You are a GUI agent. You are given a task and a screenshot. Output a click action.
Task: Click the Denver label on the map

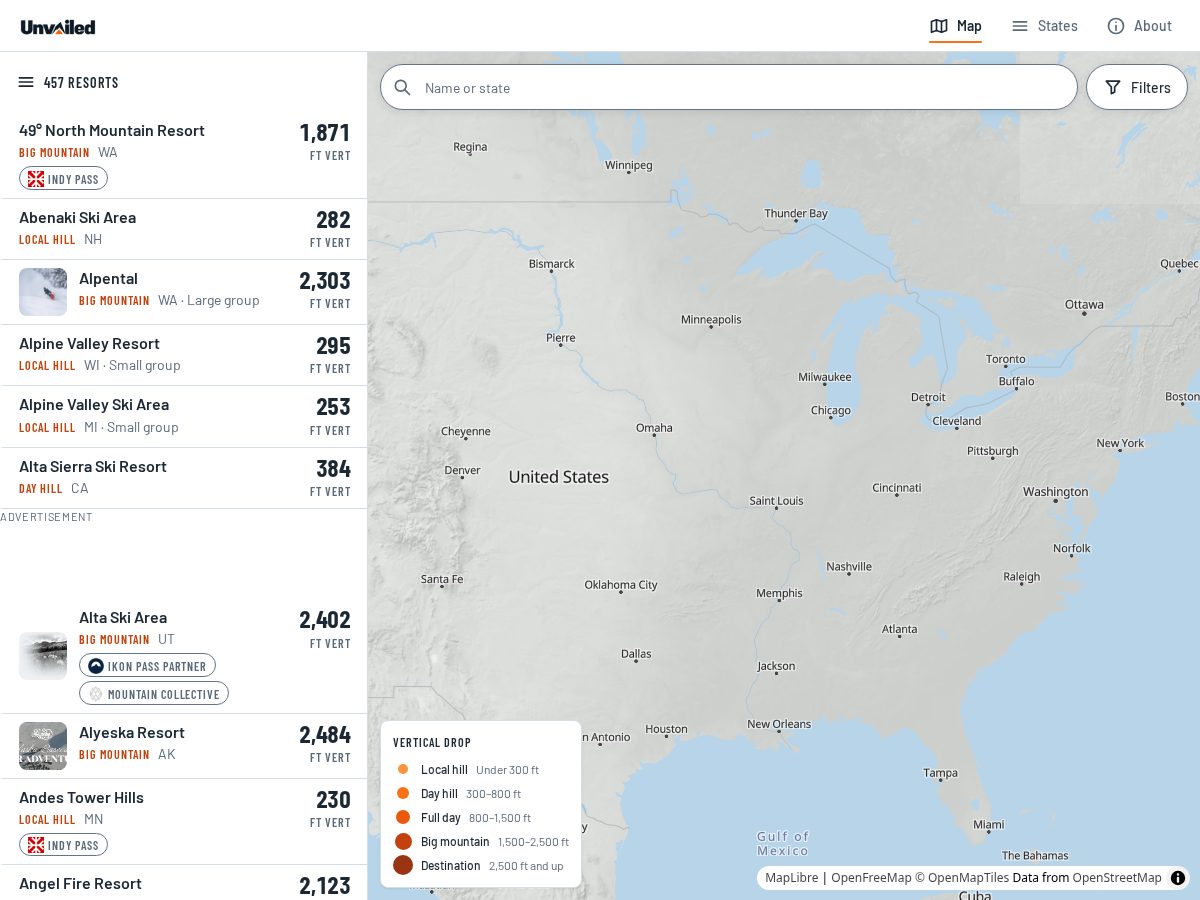click(462, 470)
